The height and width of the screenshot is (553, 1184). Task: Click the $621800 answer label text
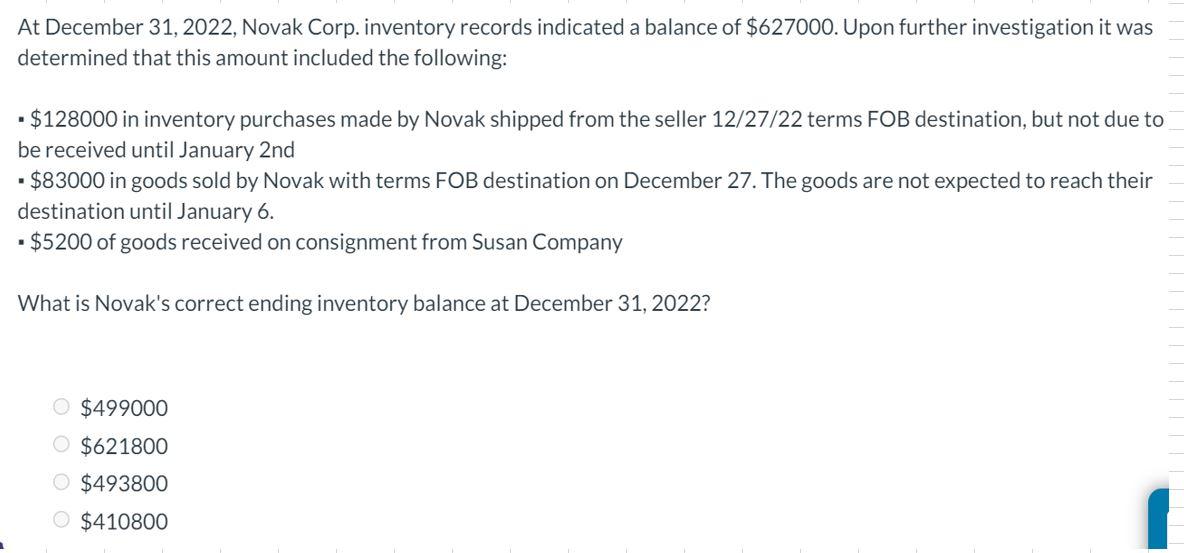point(124,446)
